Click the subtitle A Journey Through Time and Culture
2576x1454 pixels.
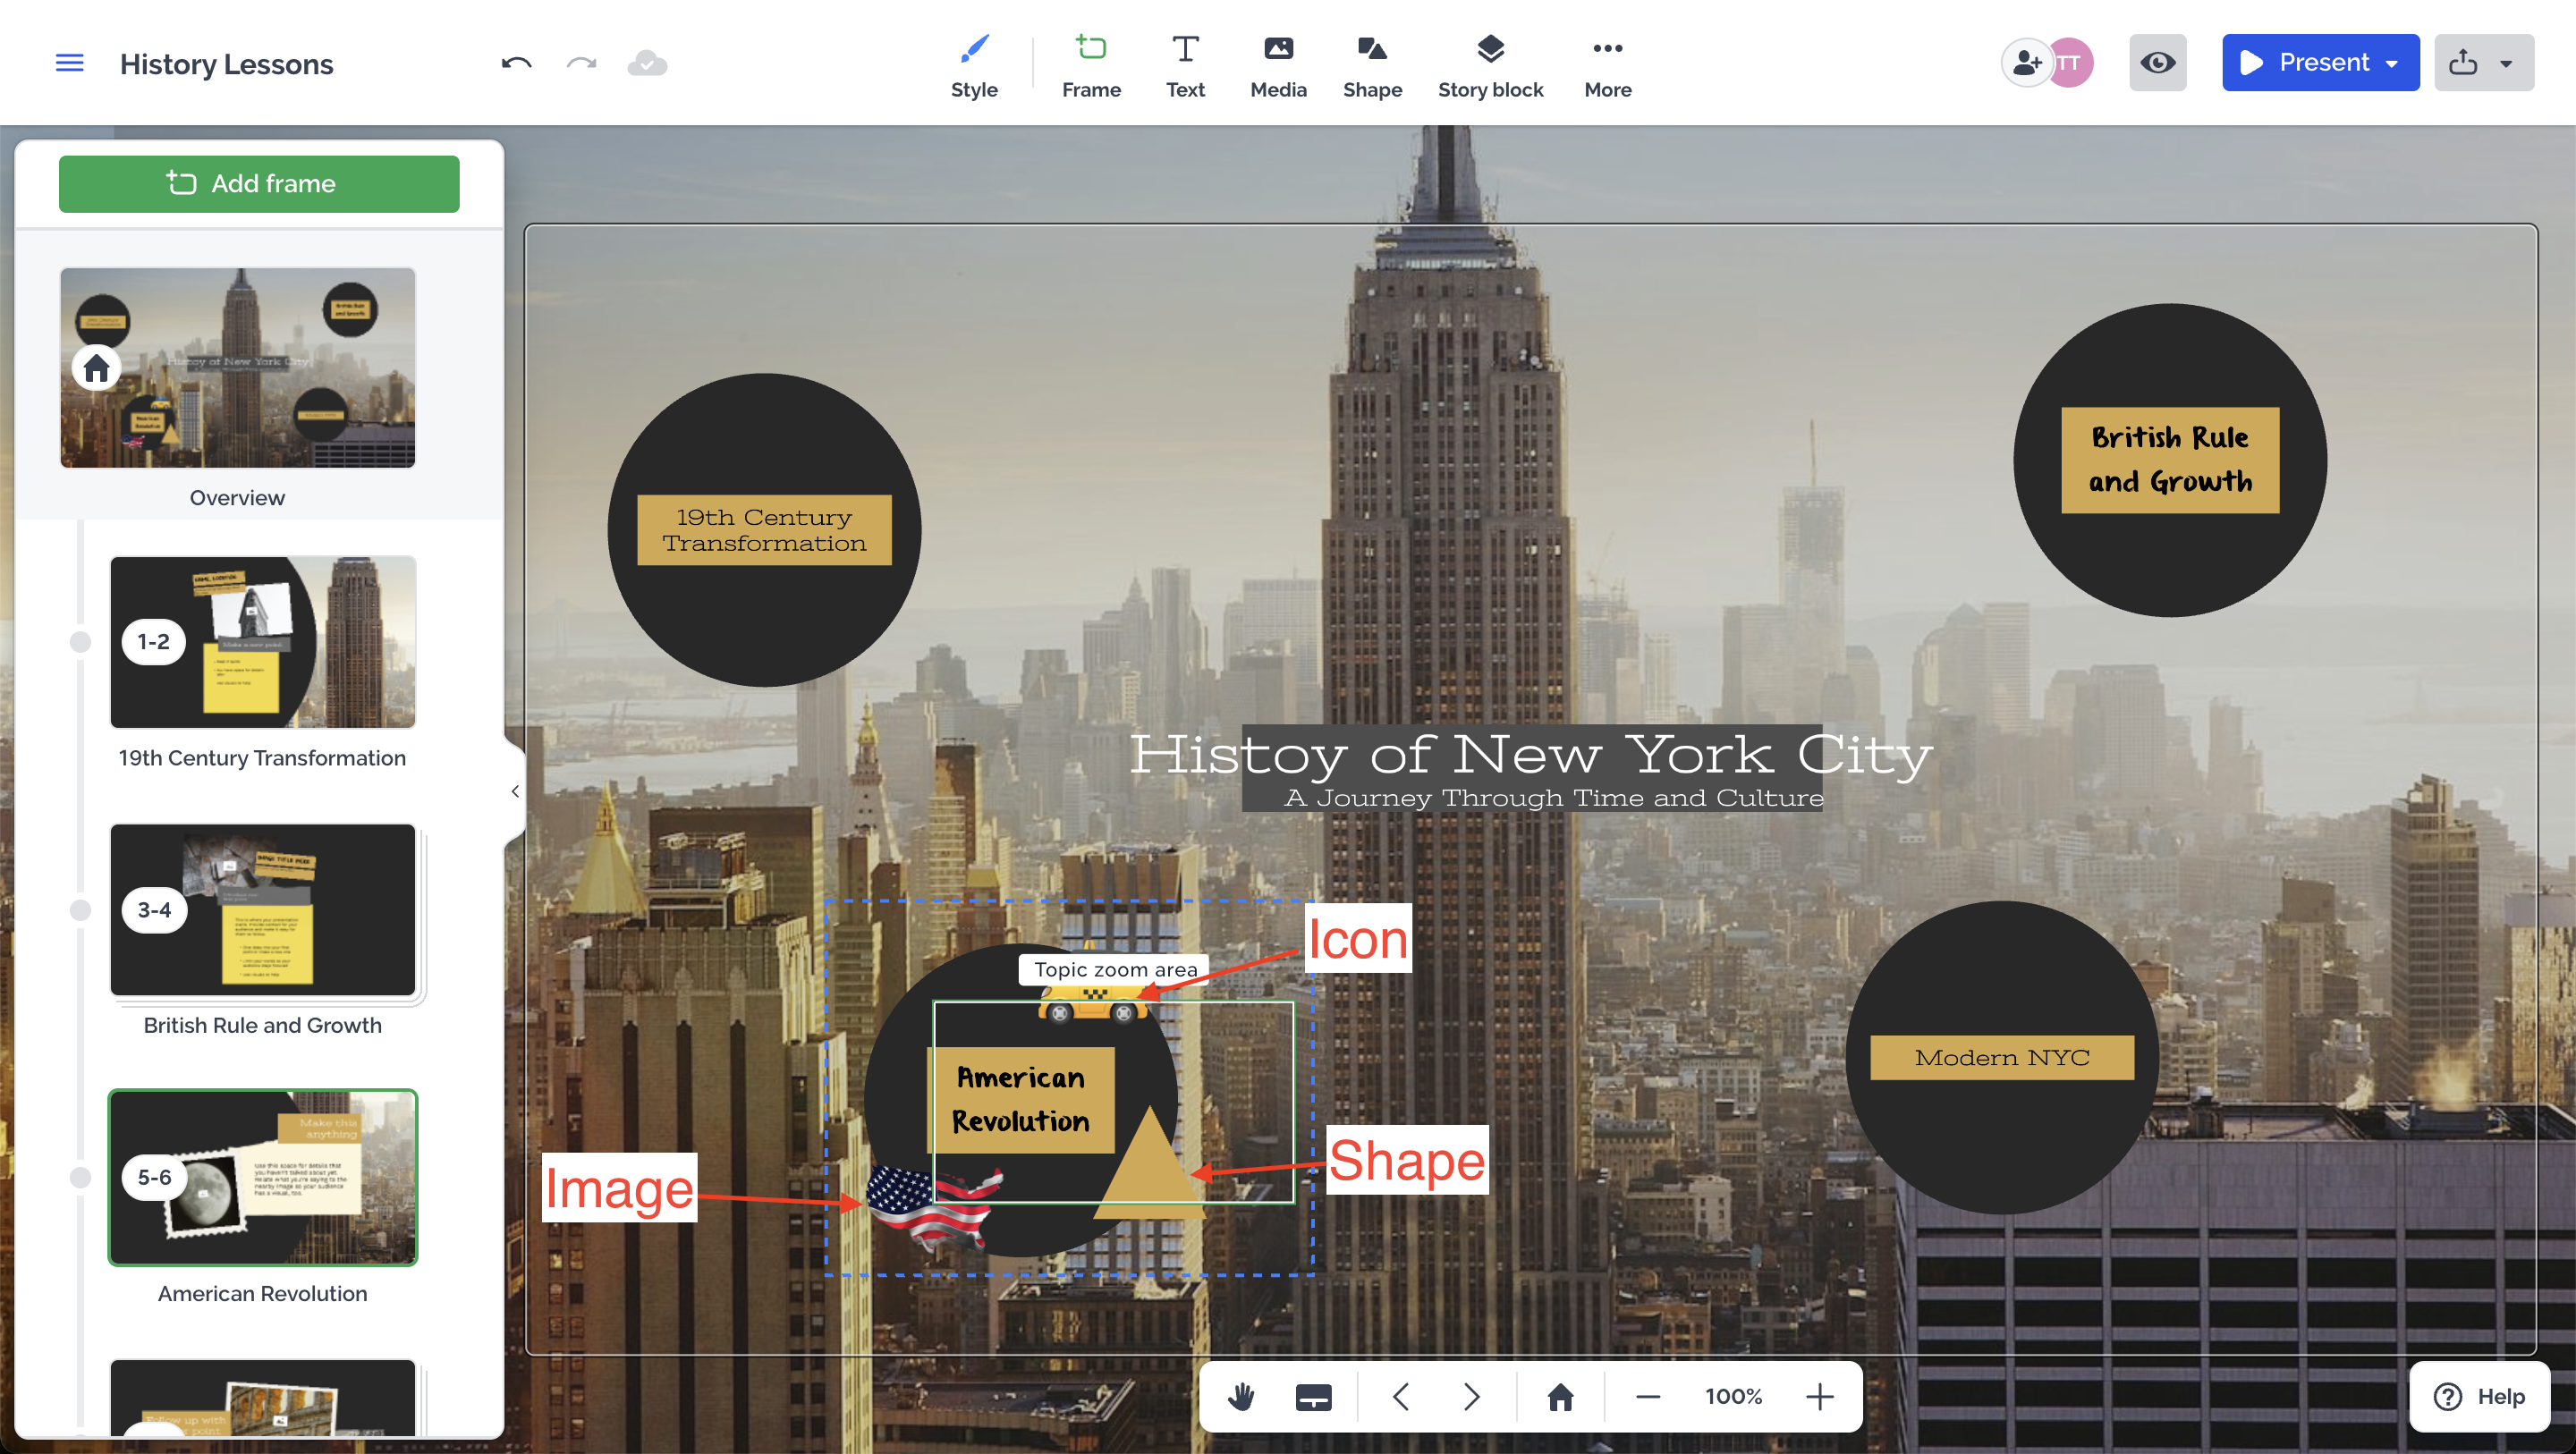pyautogui.click(x=1554, y=798)
